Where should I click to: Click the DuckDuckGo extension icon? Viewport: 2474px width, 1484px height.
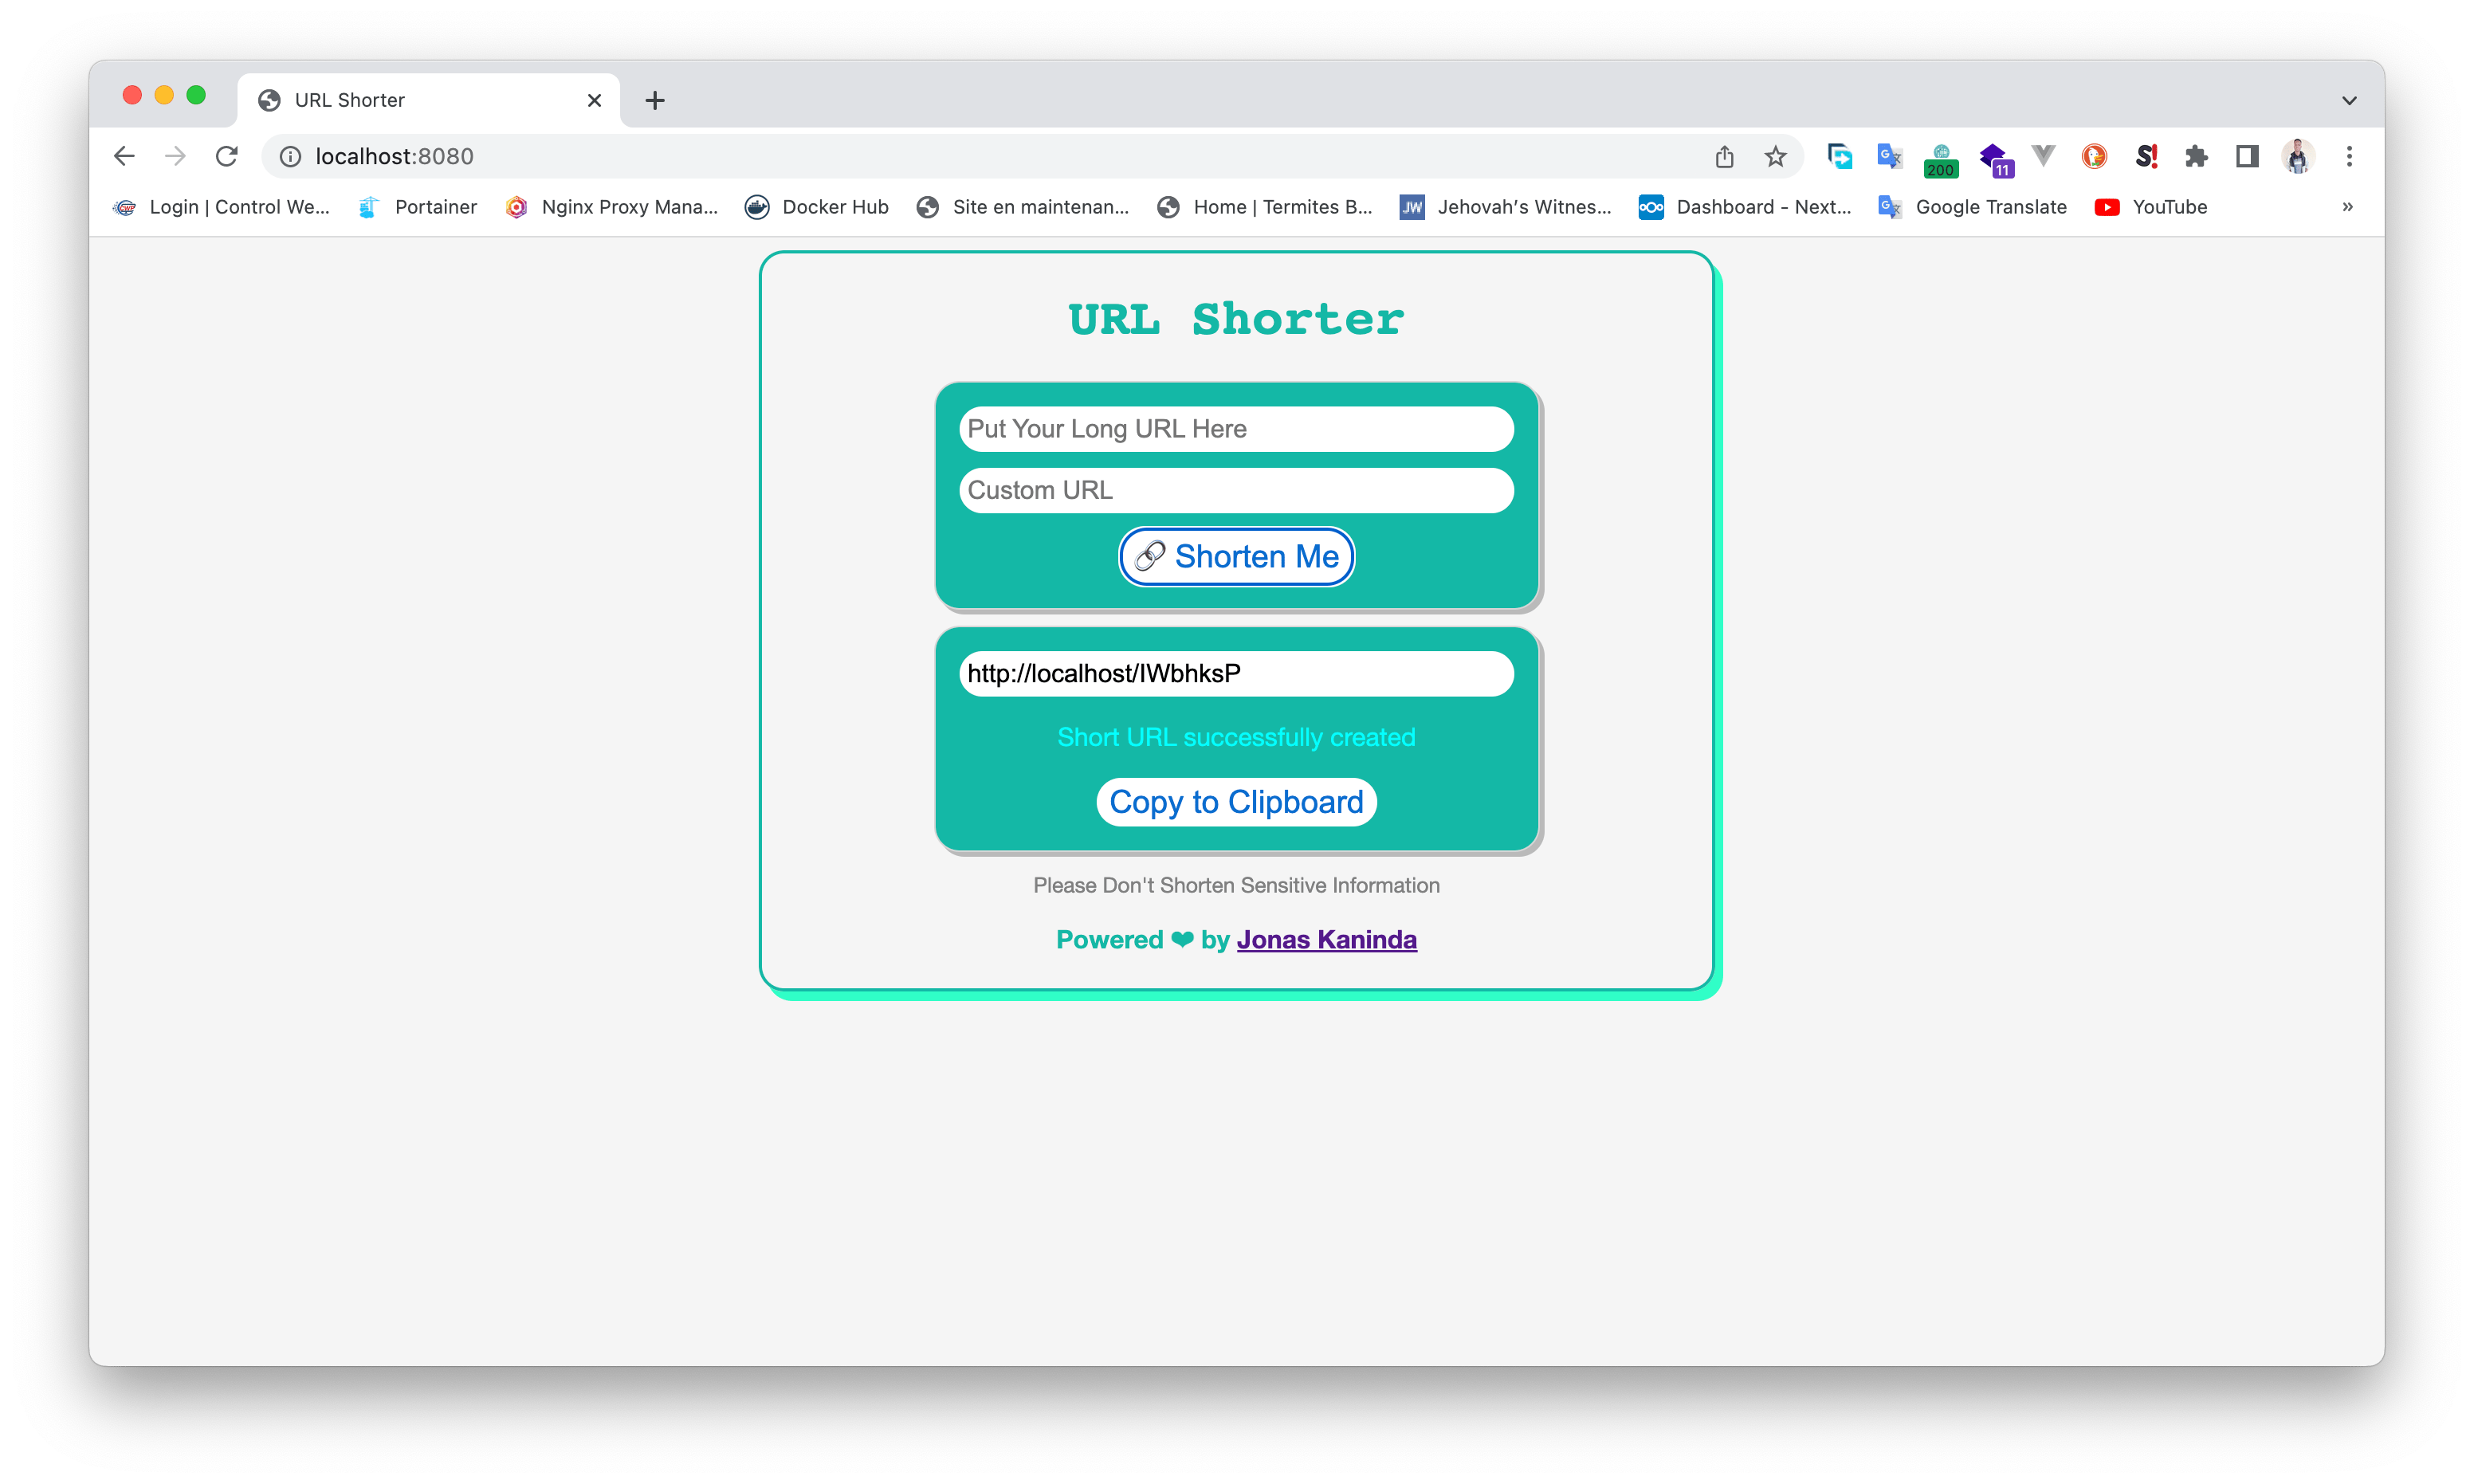2094,156
